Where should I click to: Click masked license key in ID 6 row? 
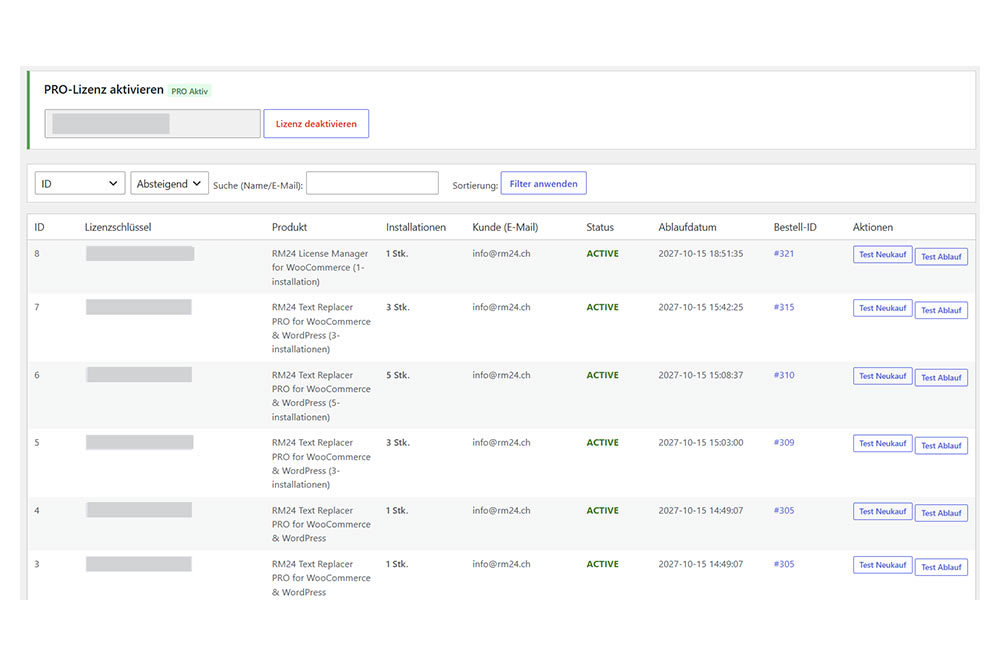pyautogui.click(x=140, y=374)
